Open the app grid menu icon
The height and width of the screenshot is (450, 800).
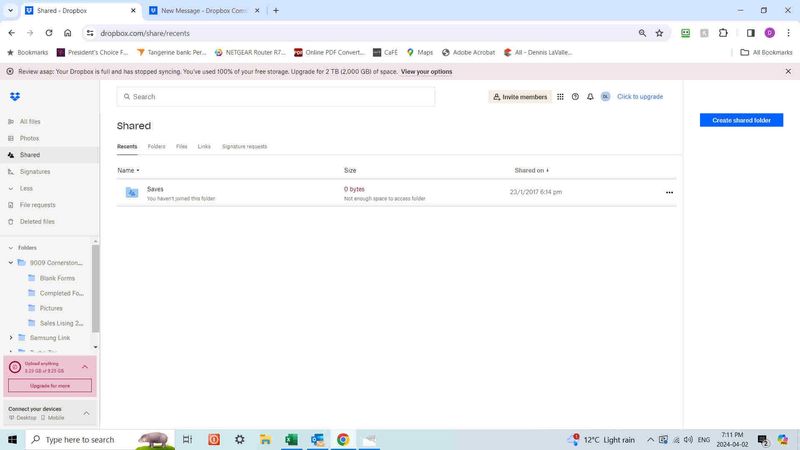click(560, 97)
